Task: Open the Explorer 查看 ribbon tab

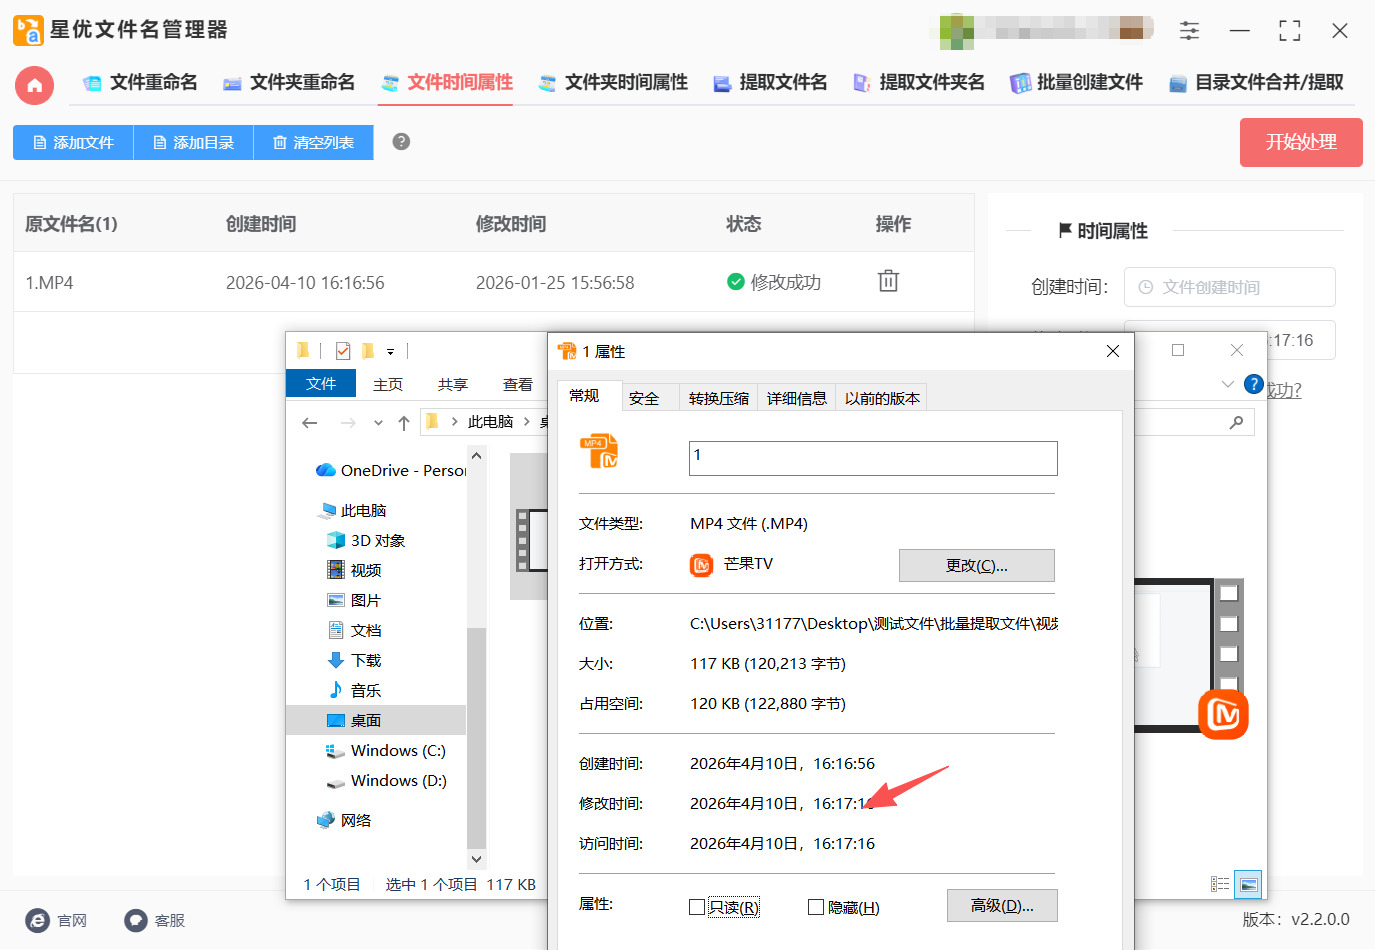Action: [x=517, y=384]
